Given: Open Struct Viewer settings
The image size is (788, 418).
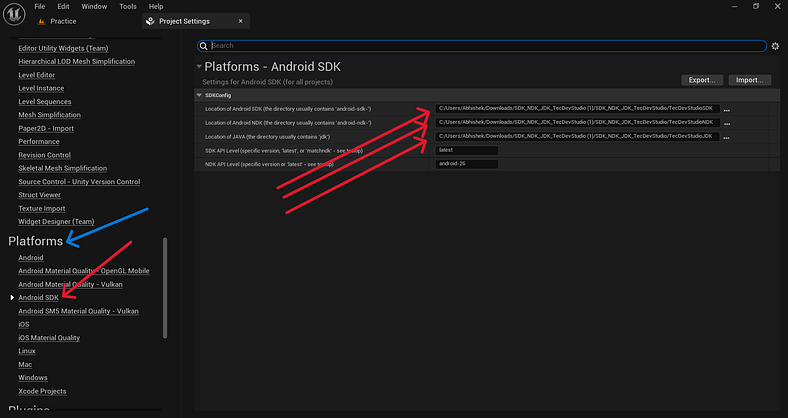Looking at the screenshot, I should click(x=39, y=195).
